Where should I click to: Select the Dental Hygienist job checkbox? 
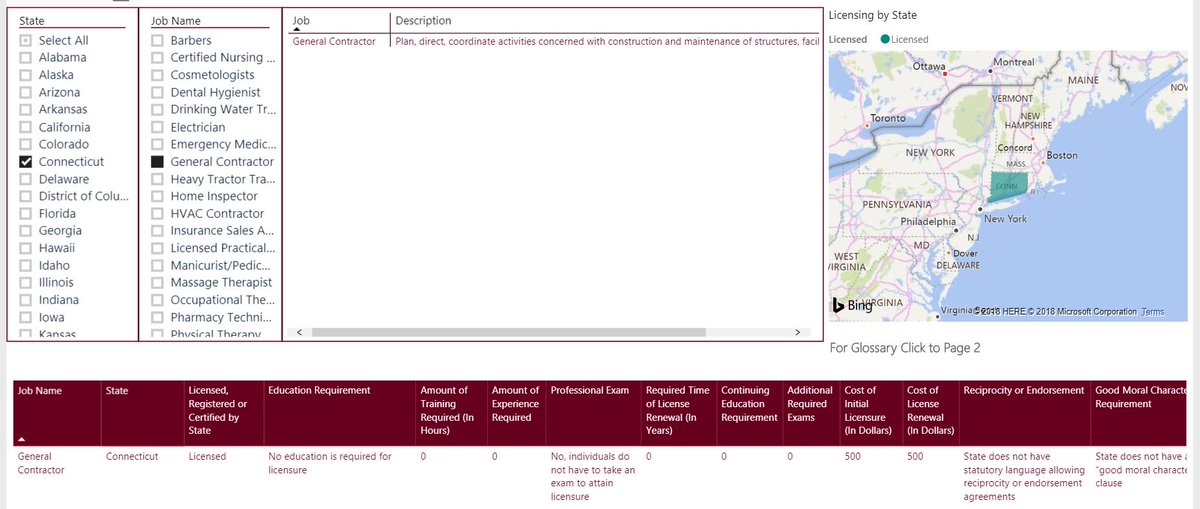(157, 92)
